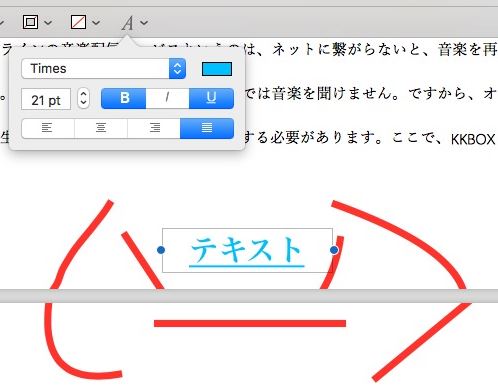This screenshot has height=388, width=498.
Task: Open the Times font dropdown
Action: (x=103, y=69)
